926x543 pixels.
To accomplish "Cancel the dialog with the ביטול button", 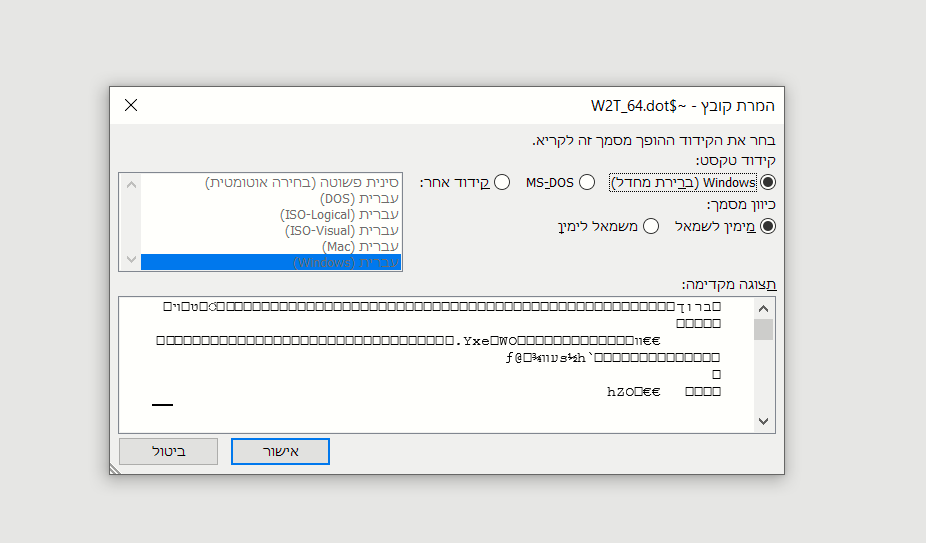I will point(167,451).
